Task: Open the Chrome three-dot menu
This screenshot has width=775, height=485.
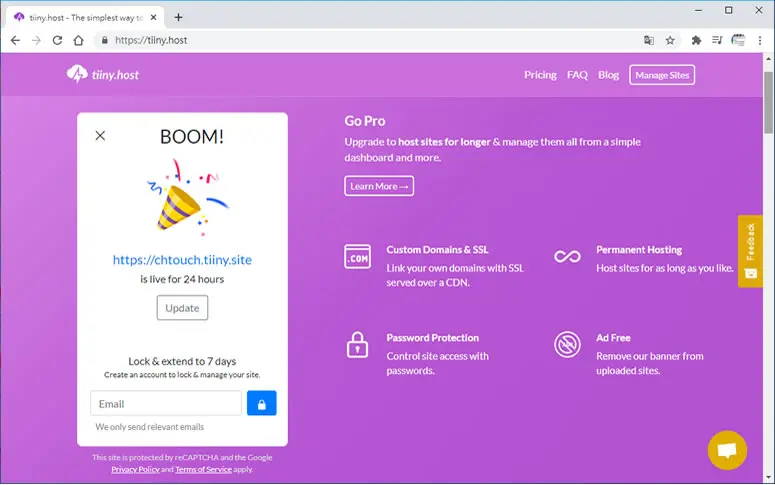Action: pos(760,41)
